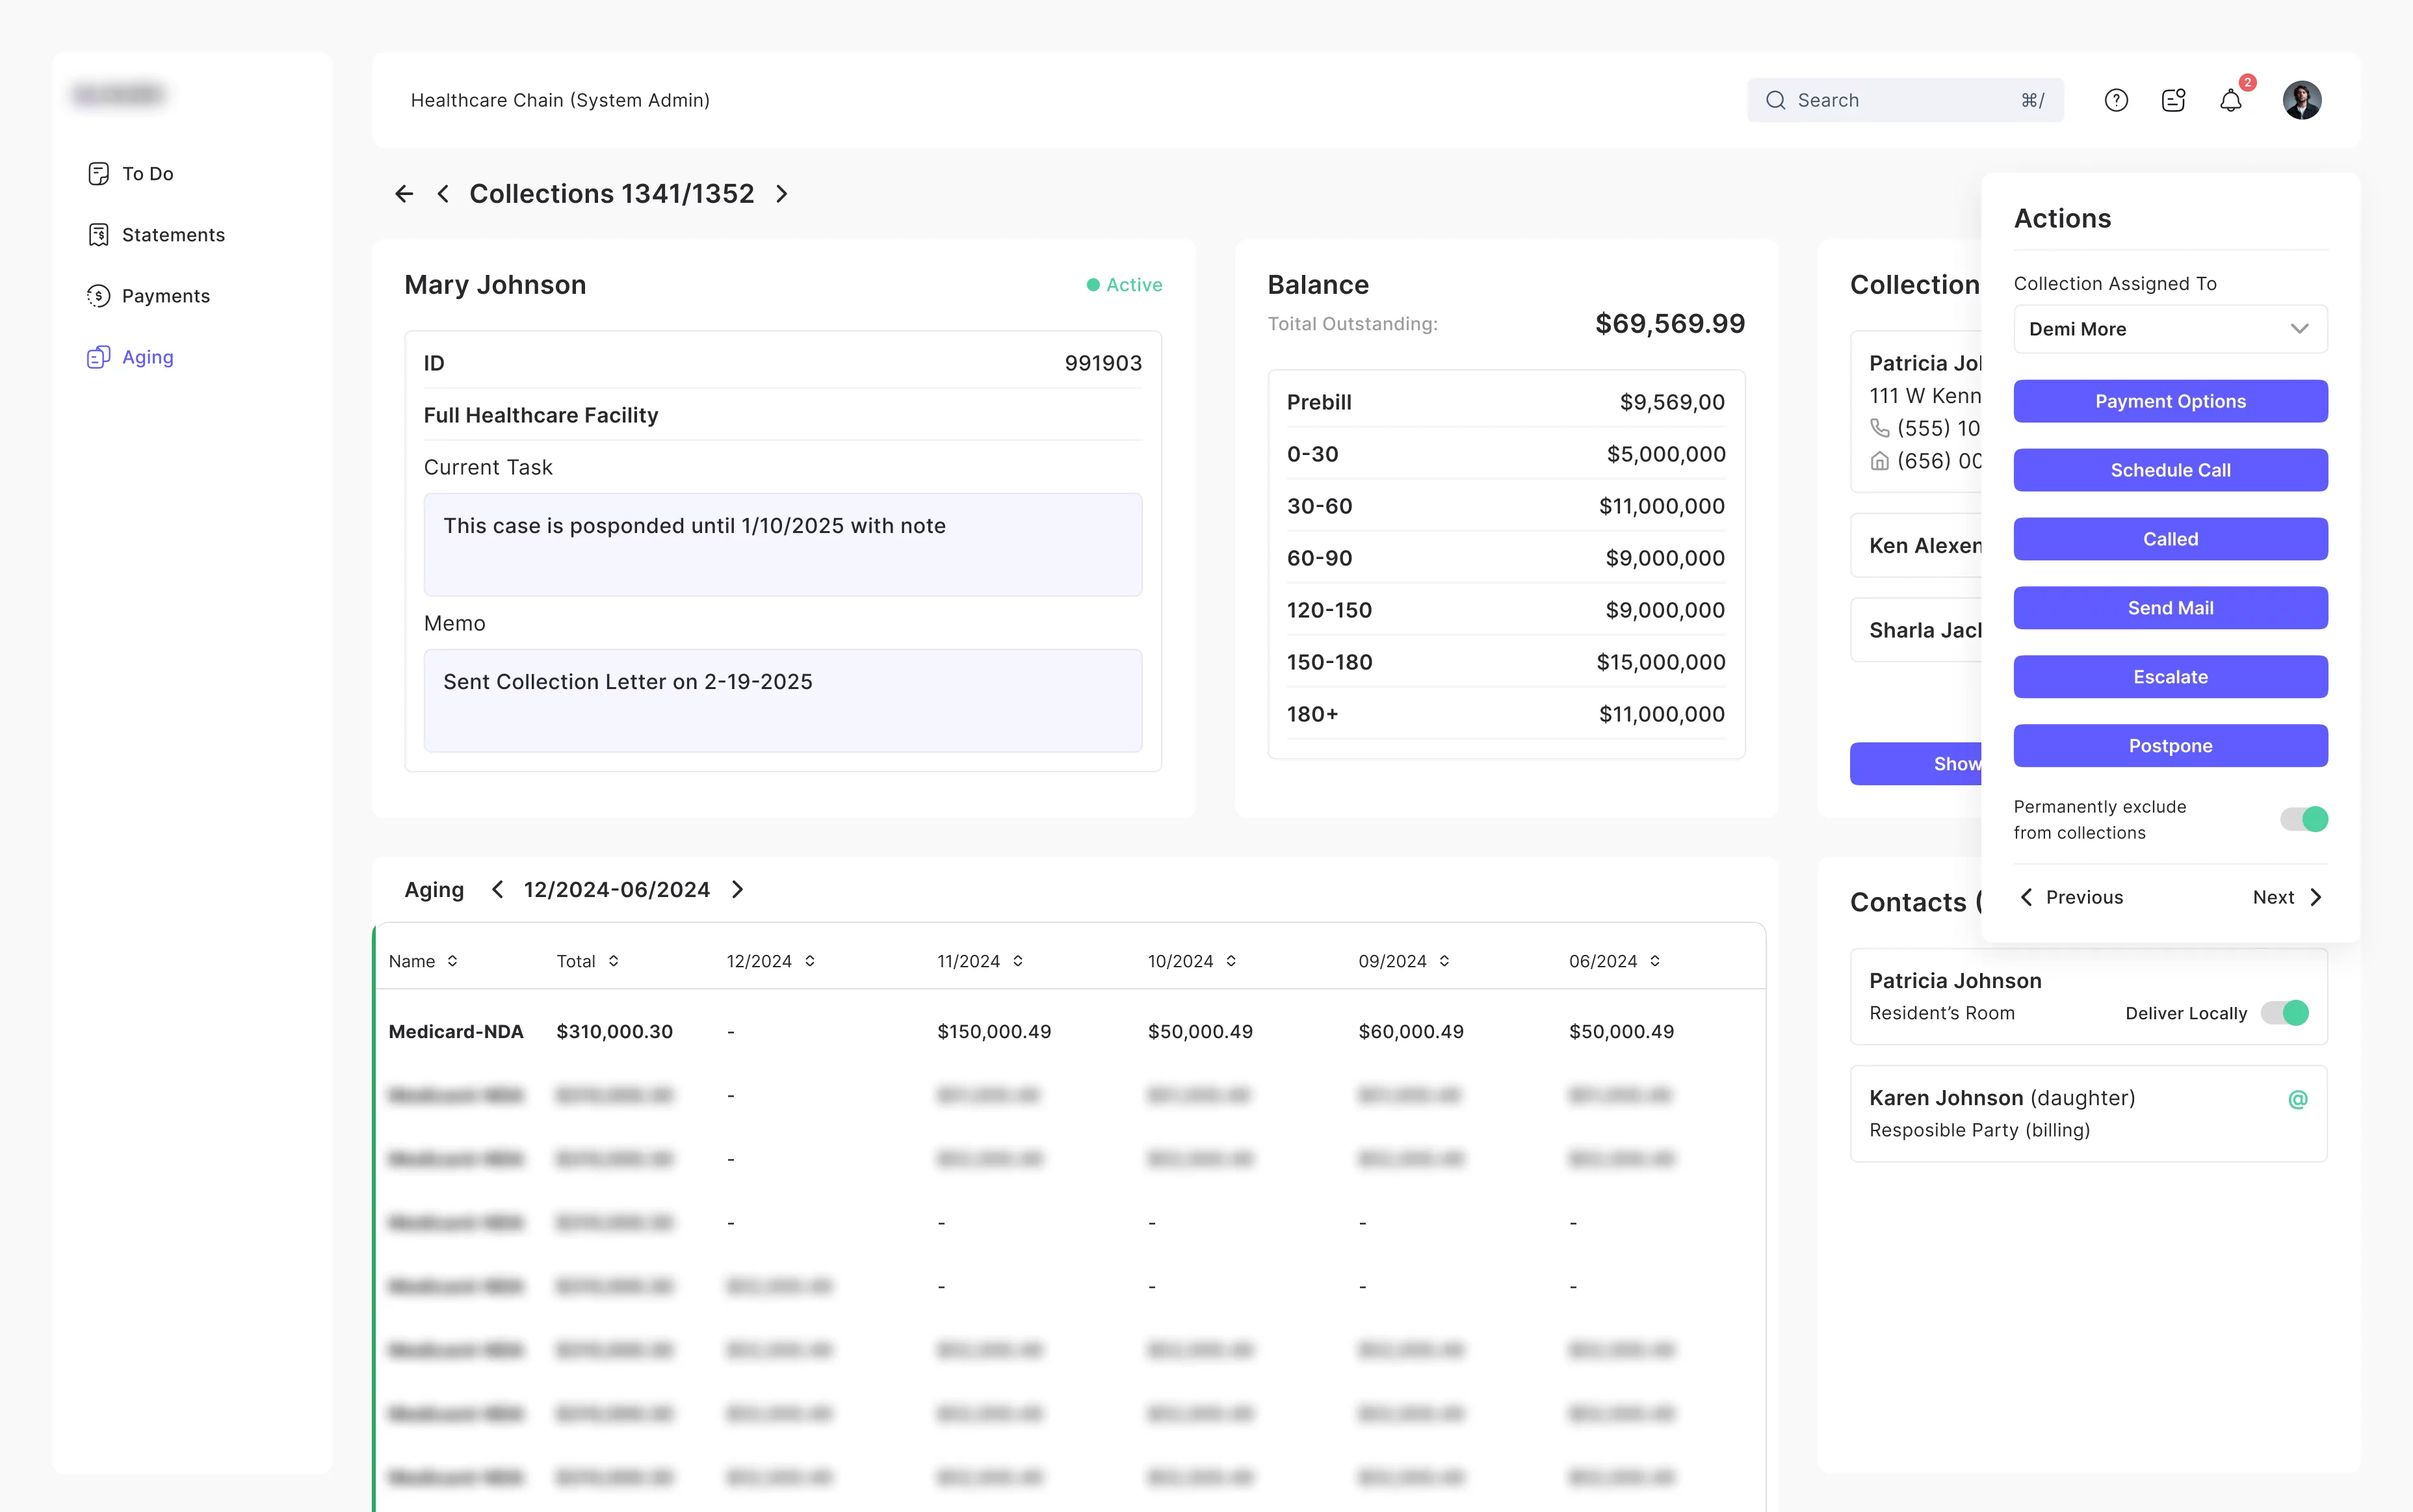2413x1512 pixels.
Task: Click the To Do checklist icon
Action: 98,174
